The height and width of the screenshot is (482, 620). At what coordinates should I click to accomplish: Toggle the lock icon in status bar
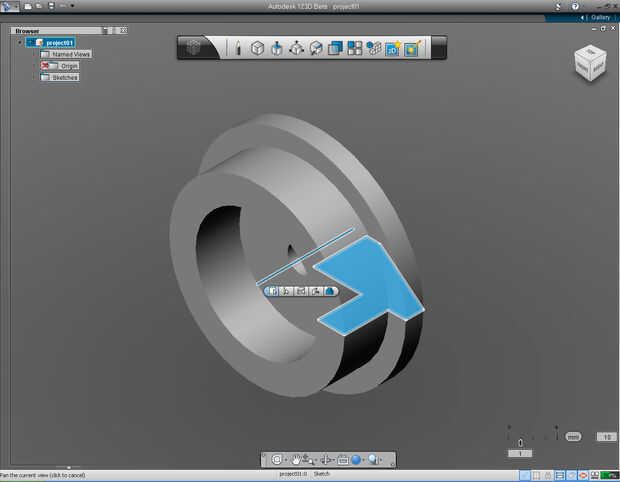tap(548, 475)
